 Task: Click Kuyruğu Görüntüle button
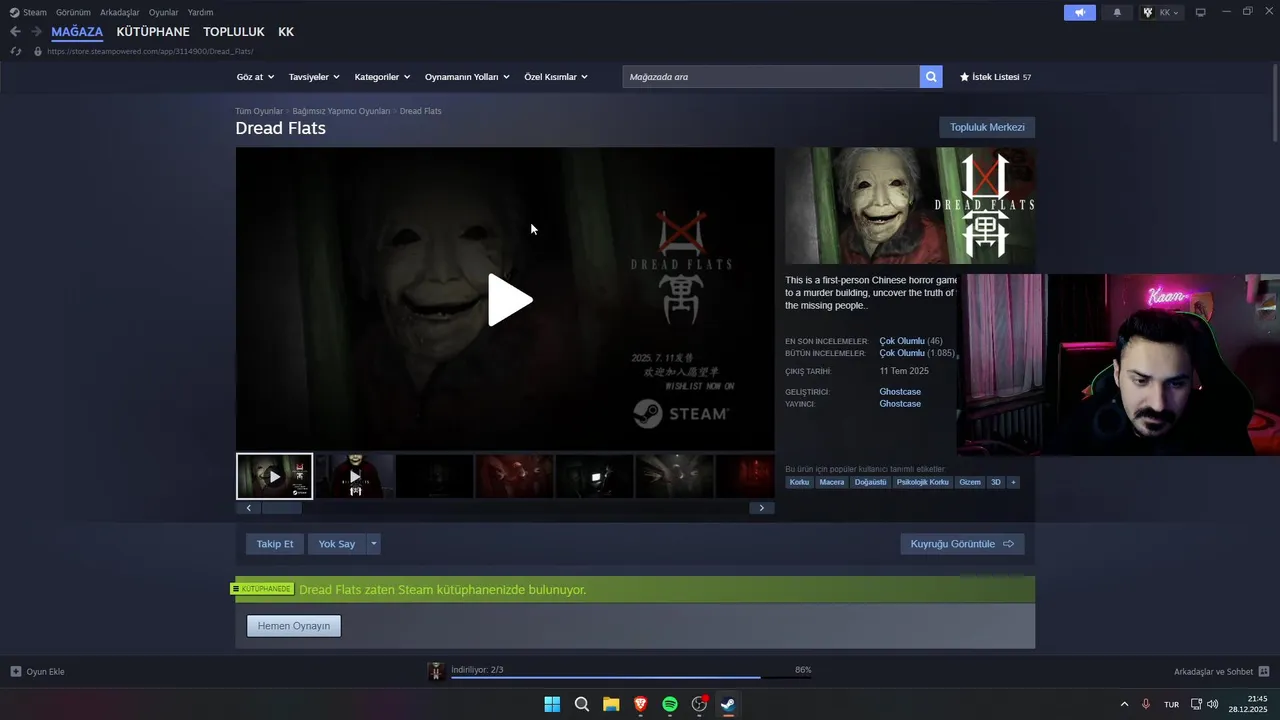tap(962, 544)
